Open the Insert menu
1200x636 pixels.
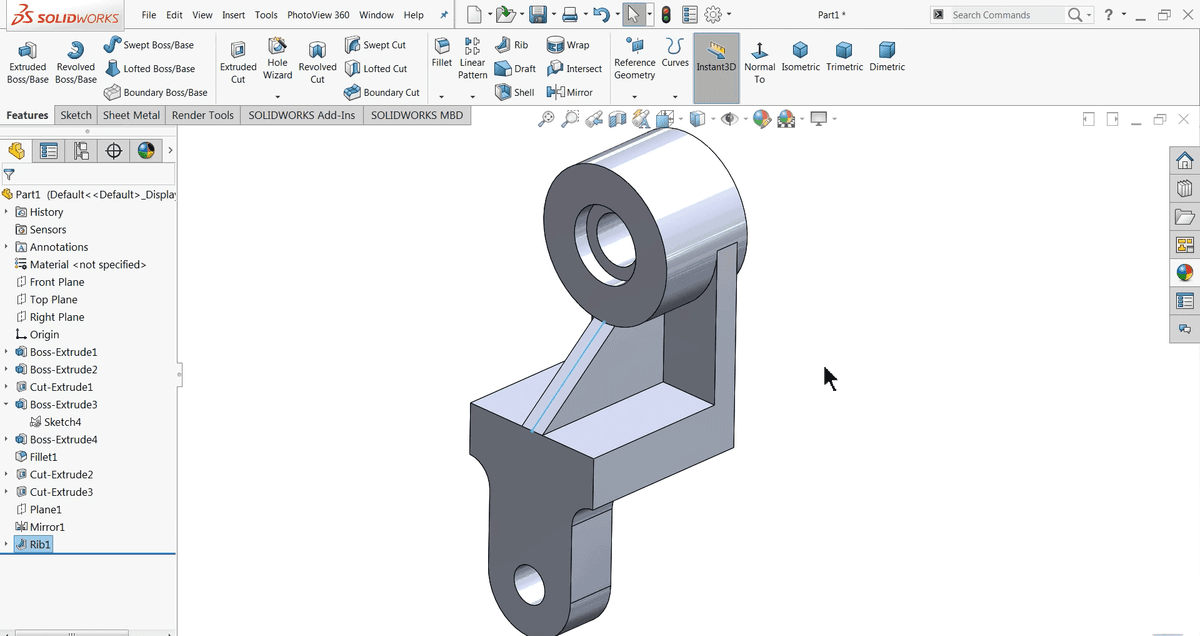coord(233,15)
